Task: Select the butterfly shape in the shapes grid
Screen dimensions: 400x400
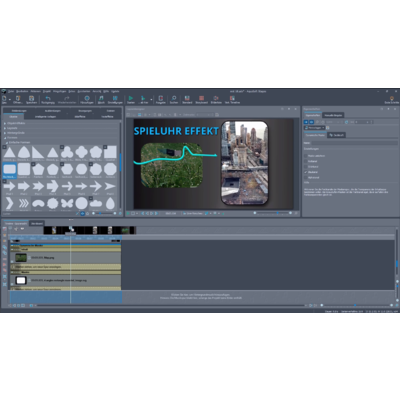Action: tap(67, 203)
